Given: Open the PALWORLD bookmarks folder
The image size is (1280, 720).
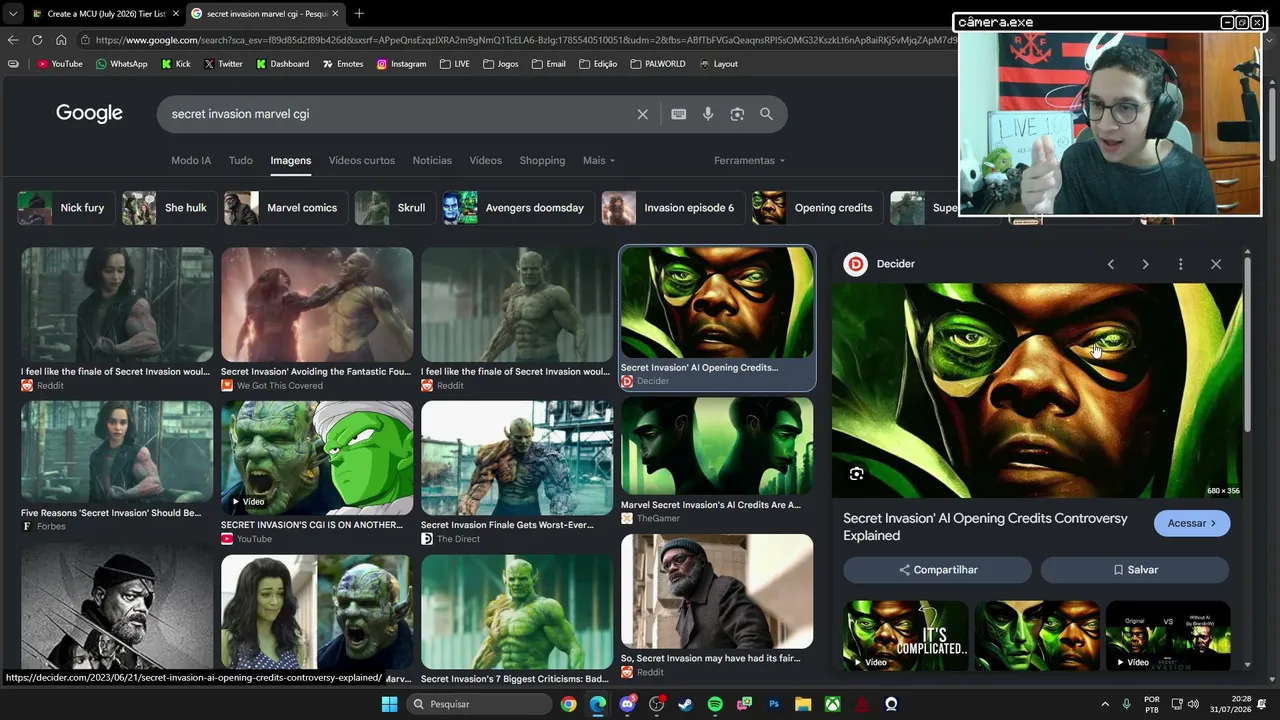Looking at the screenshot, I should point(658,64).
